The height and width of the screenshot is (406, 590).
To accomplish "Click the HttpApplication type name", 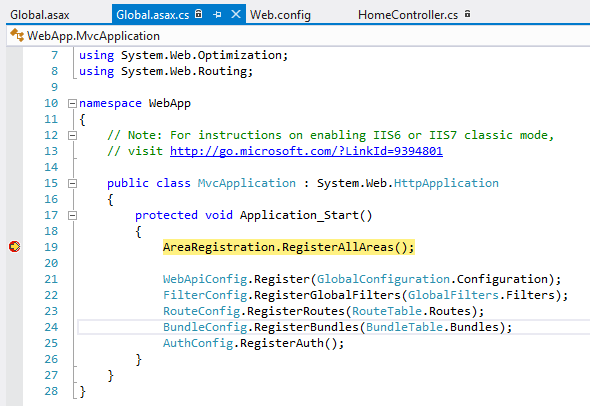I will click(x=446, y=183).
